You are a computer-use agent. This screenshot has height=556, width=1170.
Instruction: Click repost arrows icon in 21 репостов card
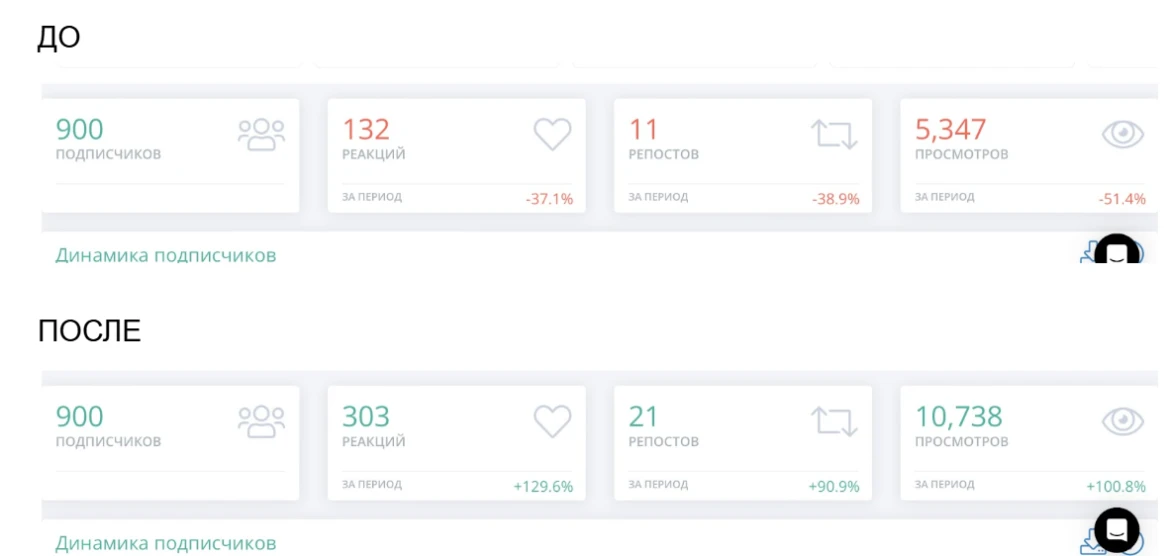834,421
